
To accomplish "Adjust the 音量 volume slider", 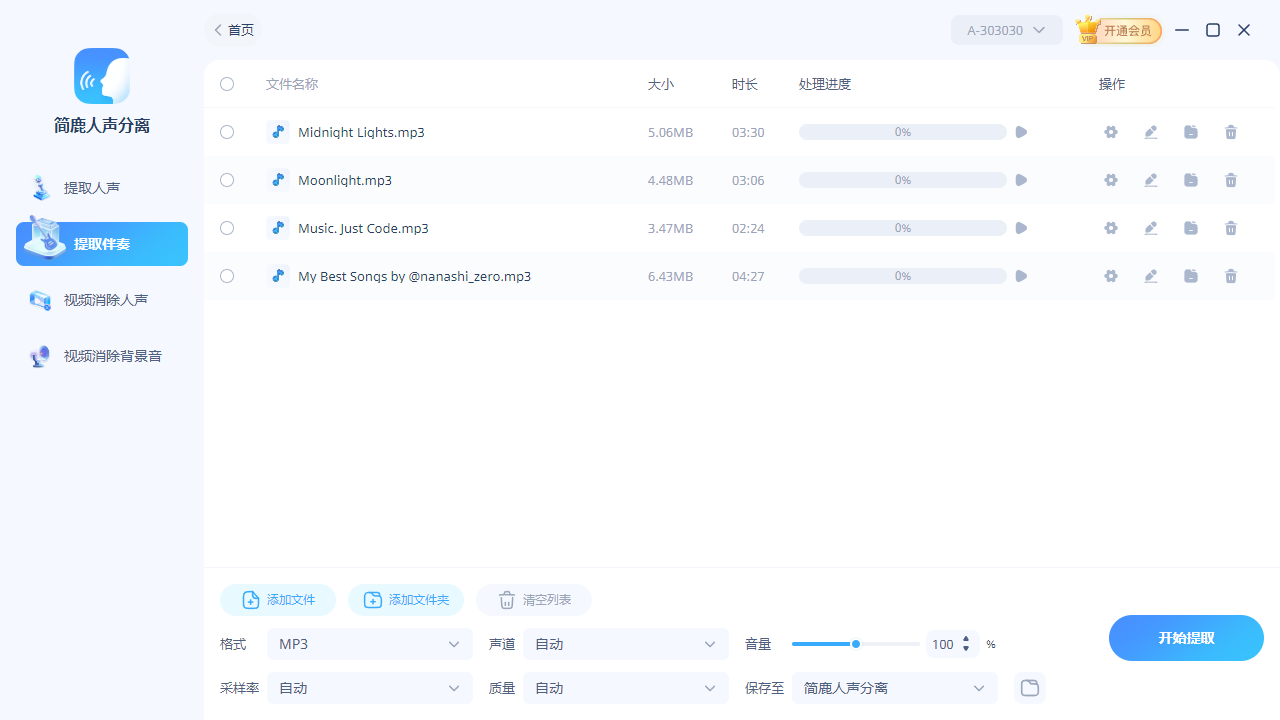I will pyautogui.click(x=855, y=644).
